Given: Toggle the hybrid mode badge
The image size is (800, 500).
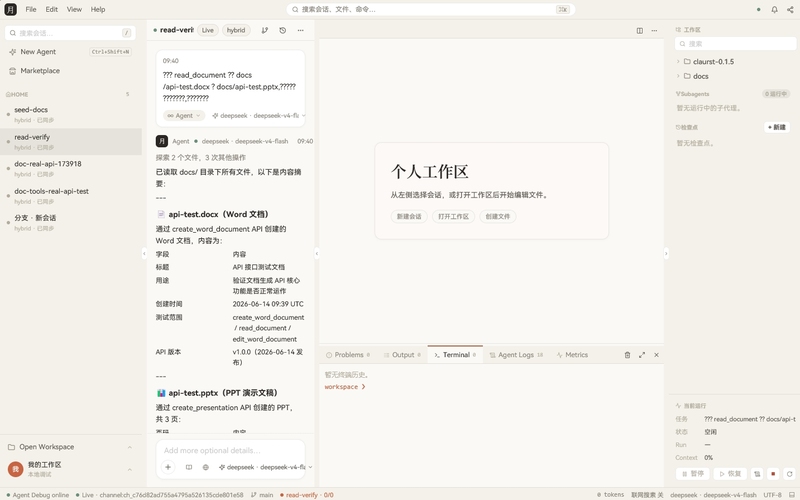Looking at the screenshot, I should [236, 30].
